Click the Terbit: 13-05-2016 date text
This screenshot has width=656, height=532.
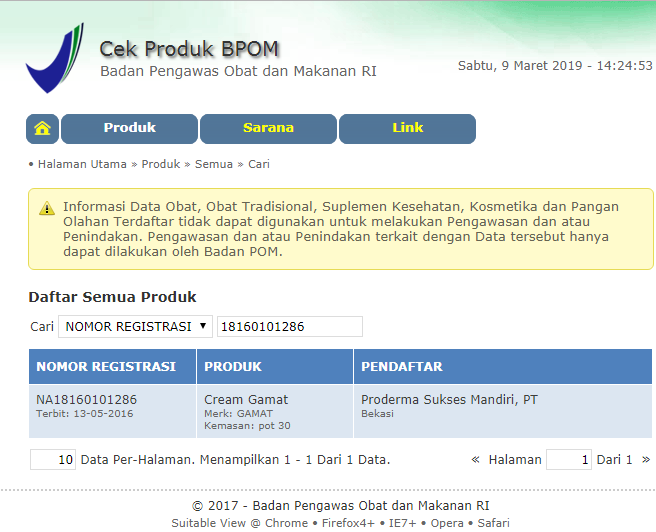[85, 414]
